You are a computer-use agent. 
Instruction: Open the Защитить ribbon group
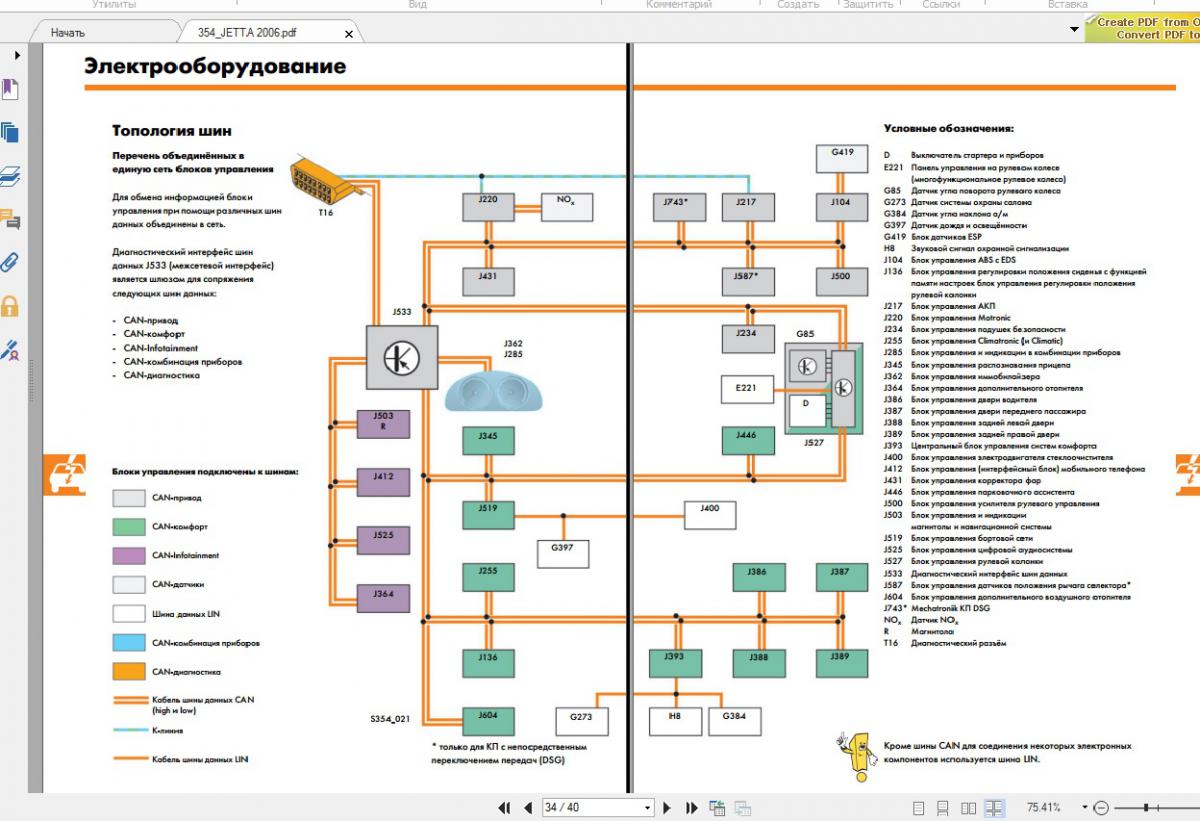[868, 5]
